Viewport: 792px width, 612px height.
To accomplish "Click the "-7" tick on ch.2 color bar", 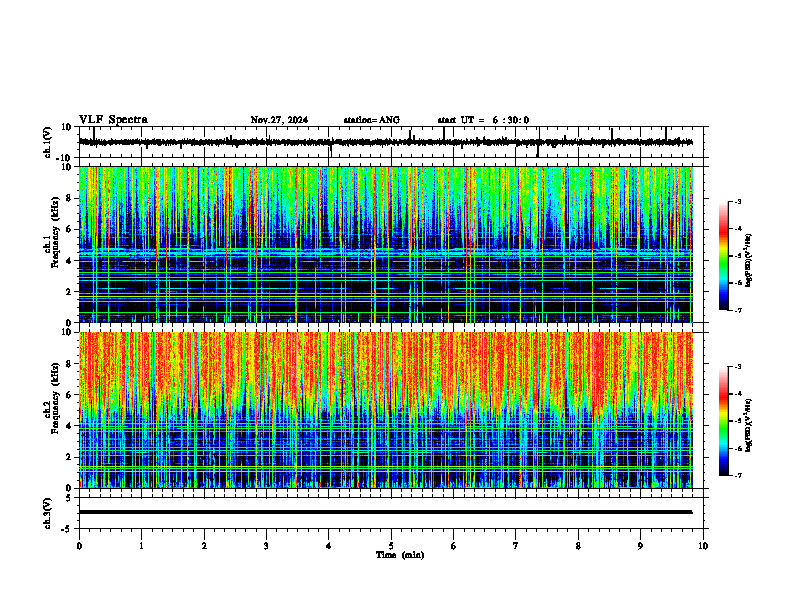I will 738,476.
